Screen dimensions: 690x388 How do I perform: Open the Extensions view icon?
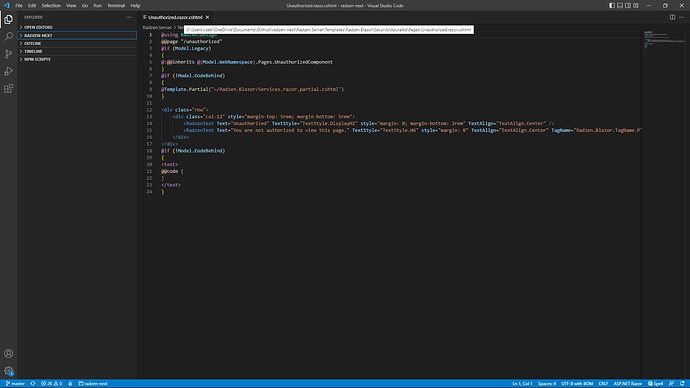pos(8,88)
